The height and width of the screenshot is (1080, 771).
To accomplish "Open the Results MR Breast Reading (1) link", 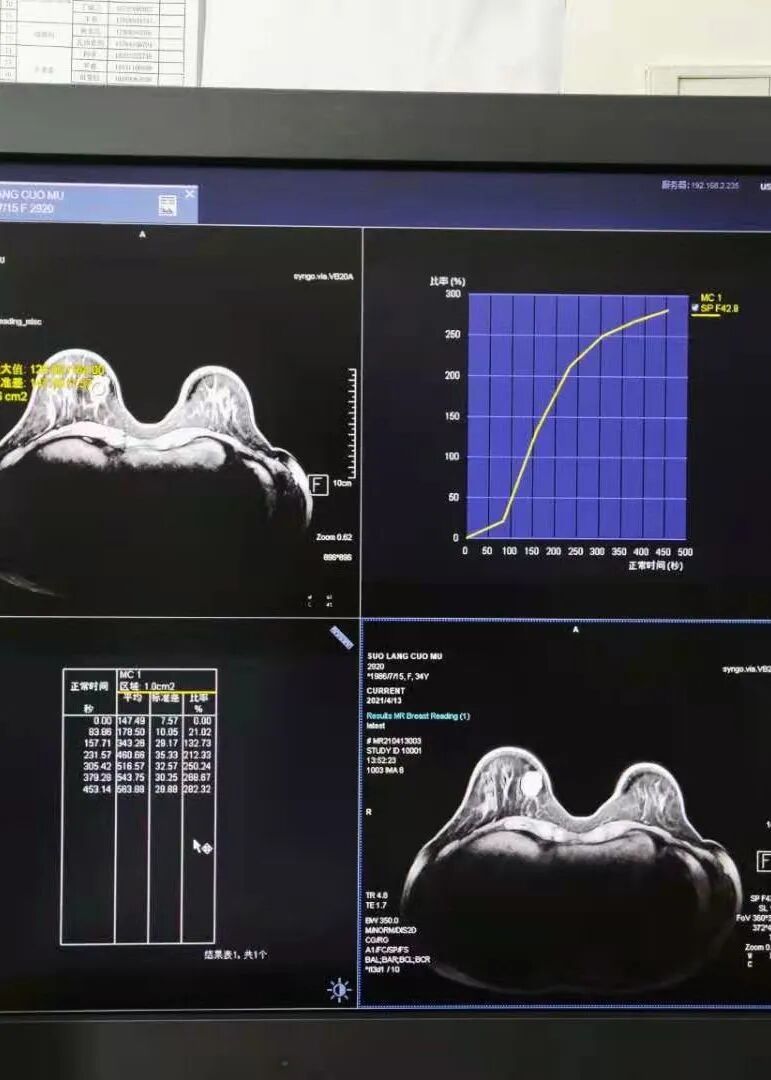I will (x=418, y=716).
